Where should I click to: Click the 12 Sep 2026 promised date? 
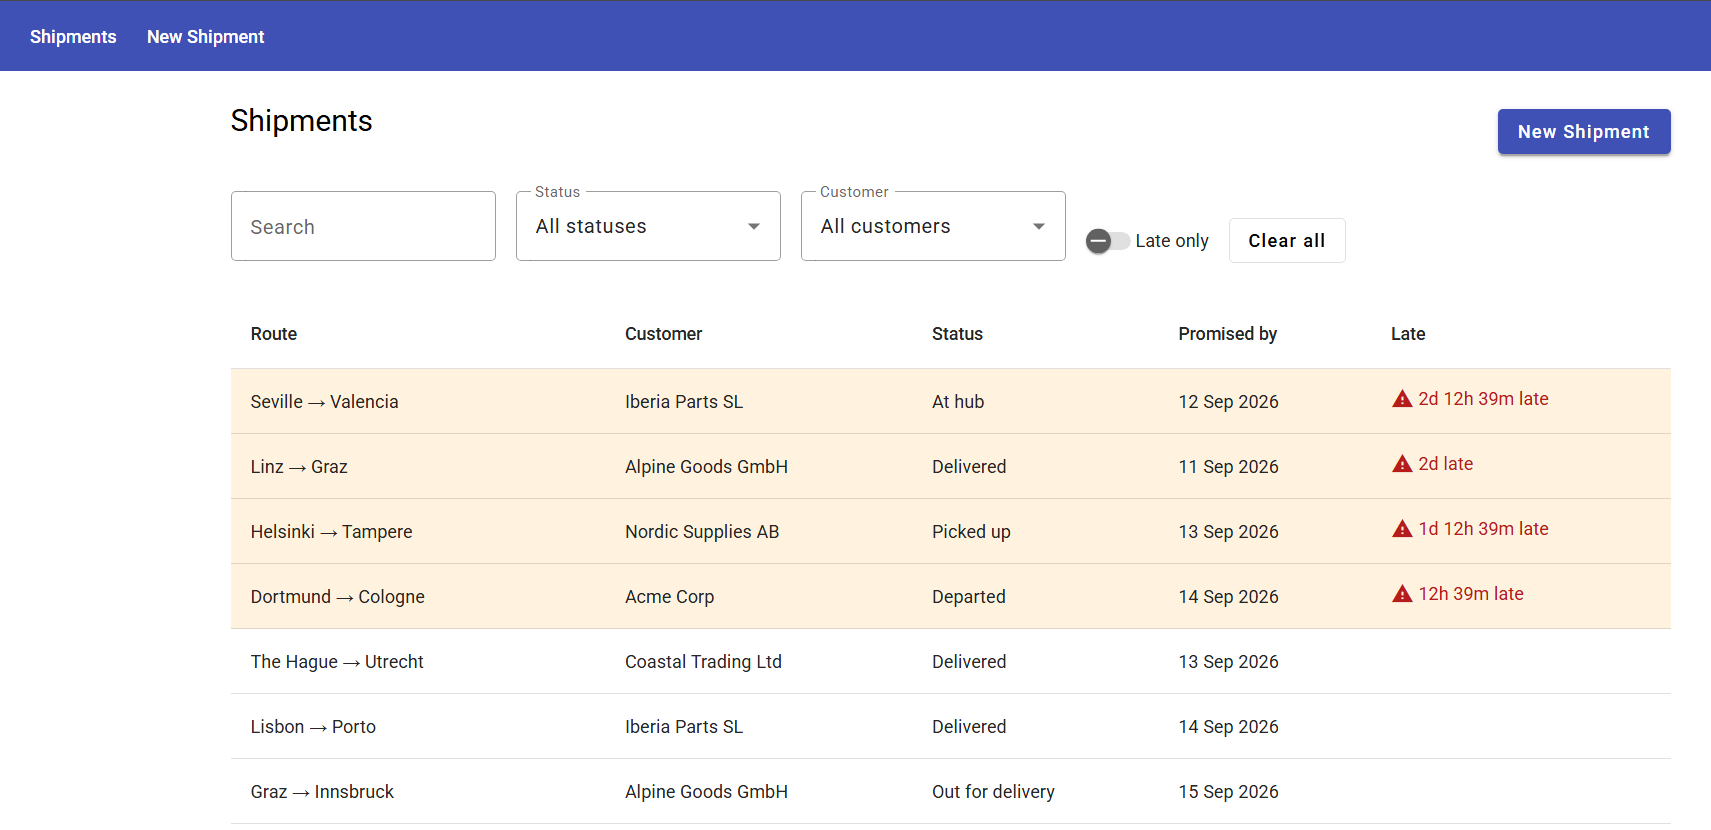point(1228,402)
